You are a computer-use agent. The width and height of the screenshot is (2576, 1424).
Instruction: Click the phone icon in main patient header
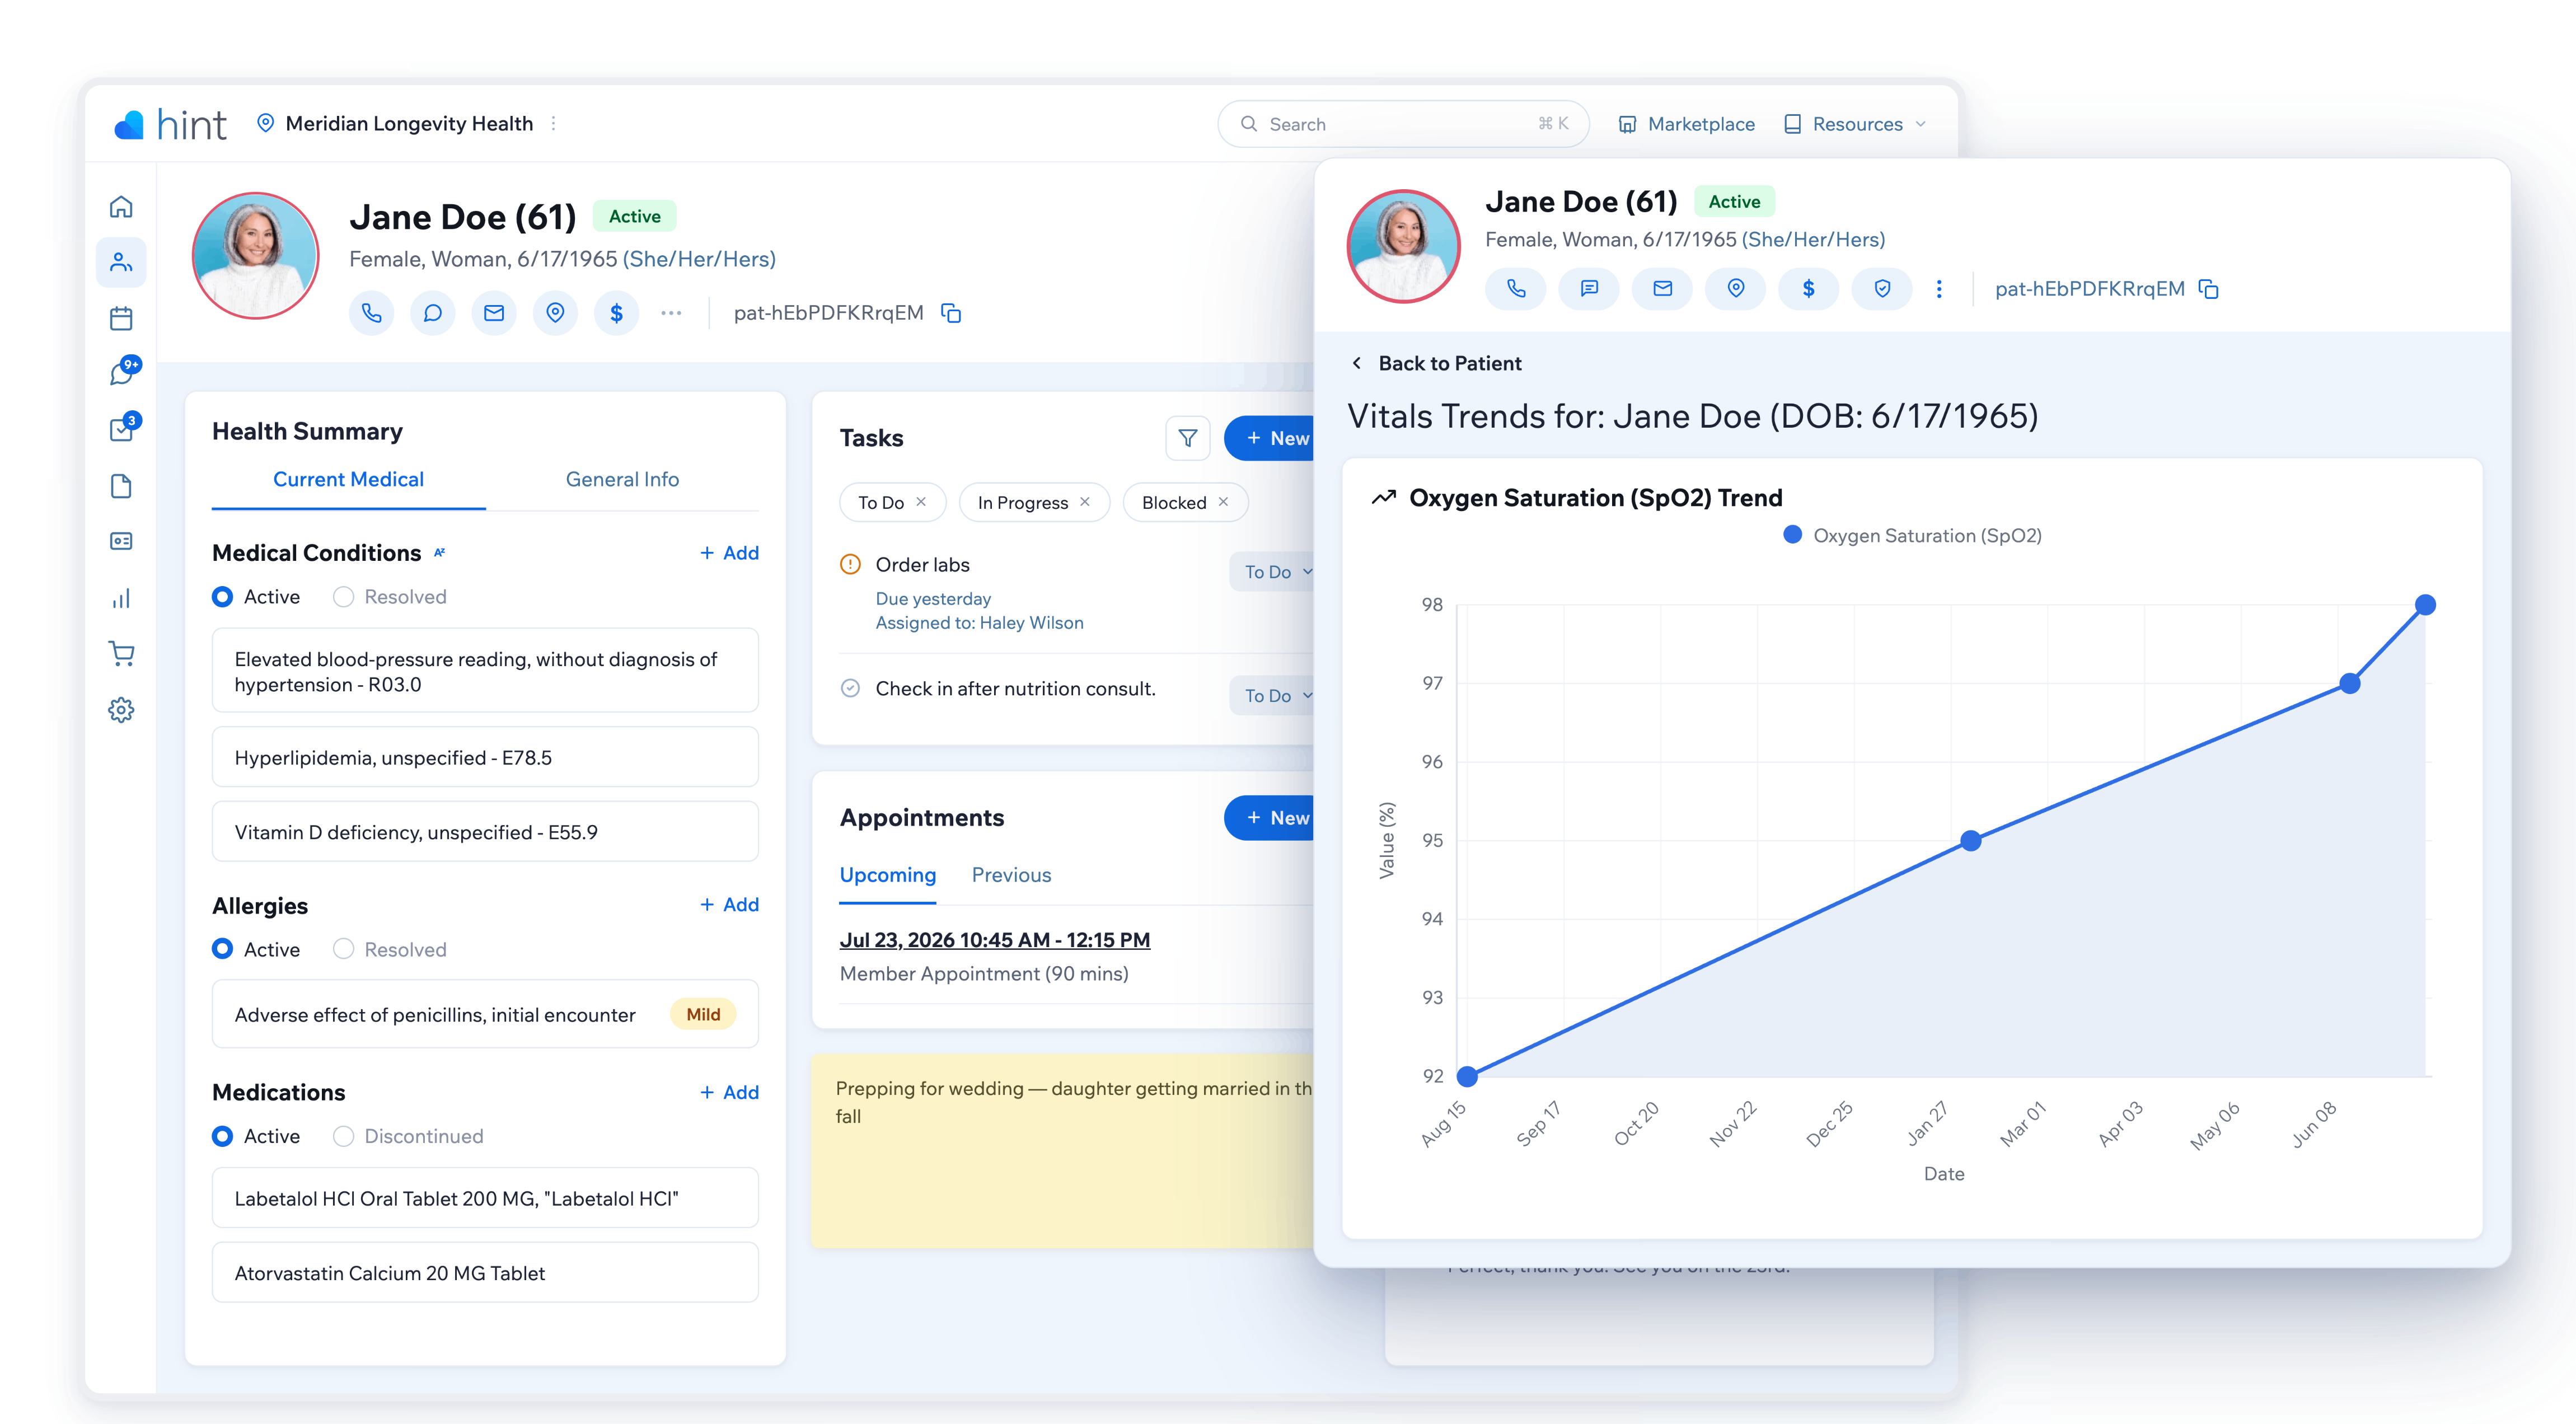pos(371,313)
